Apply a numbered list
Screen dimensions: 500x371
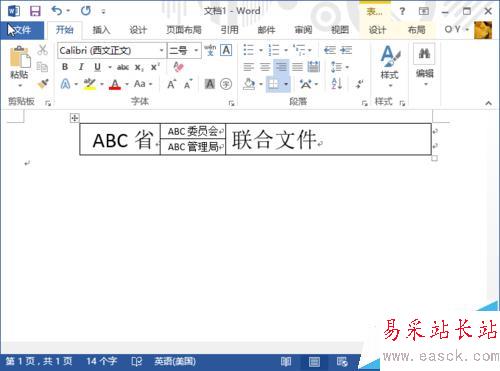274,50
